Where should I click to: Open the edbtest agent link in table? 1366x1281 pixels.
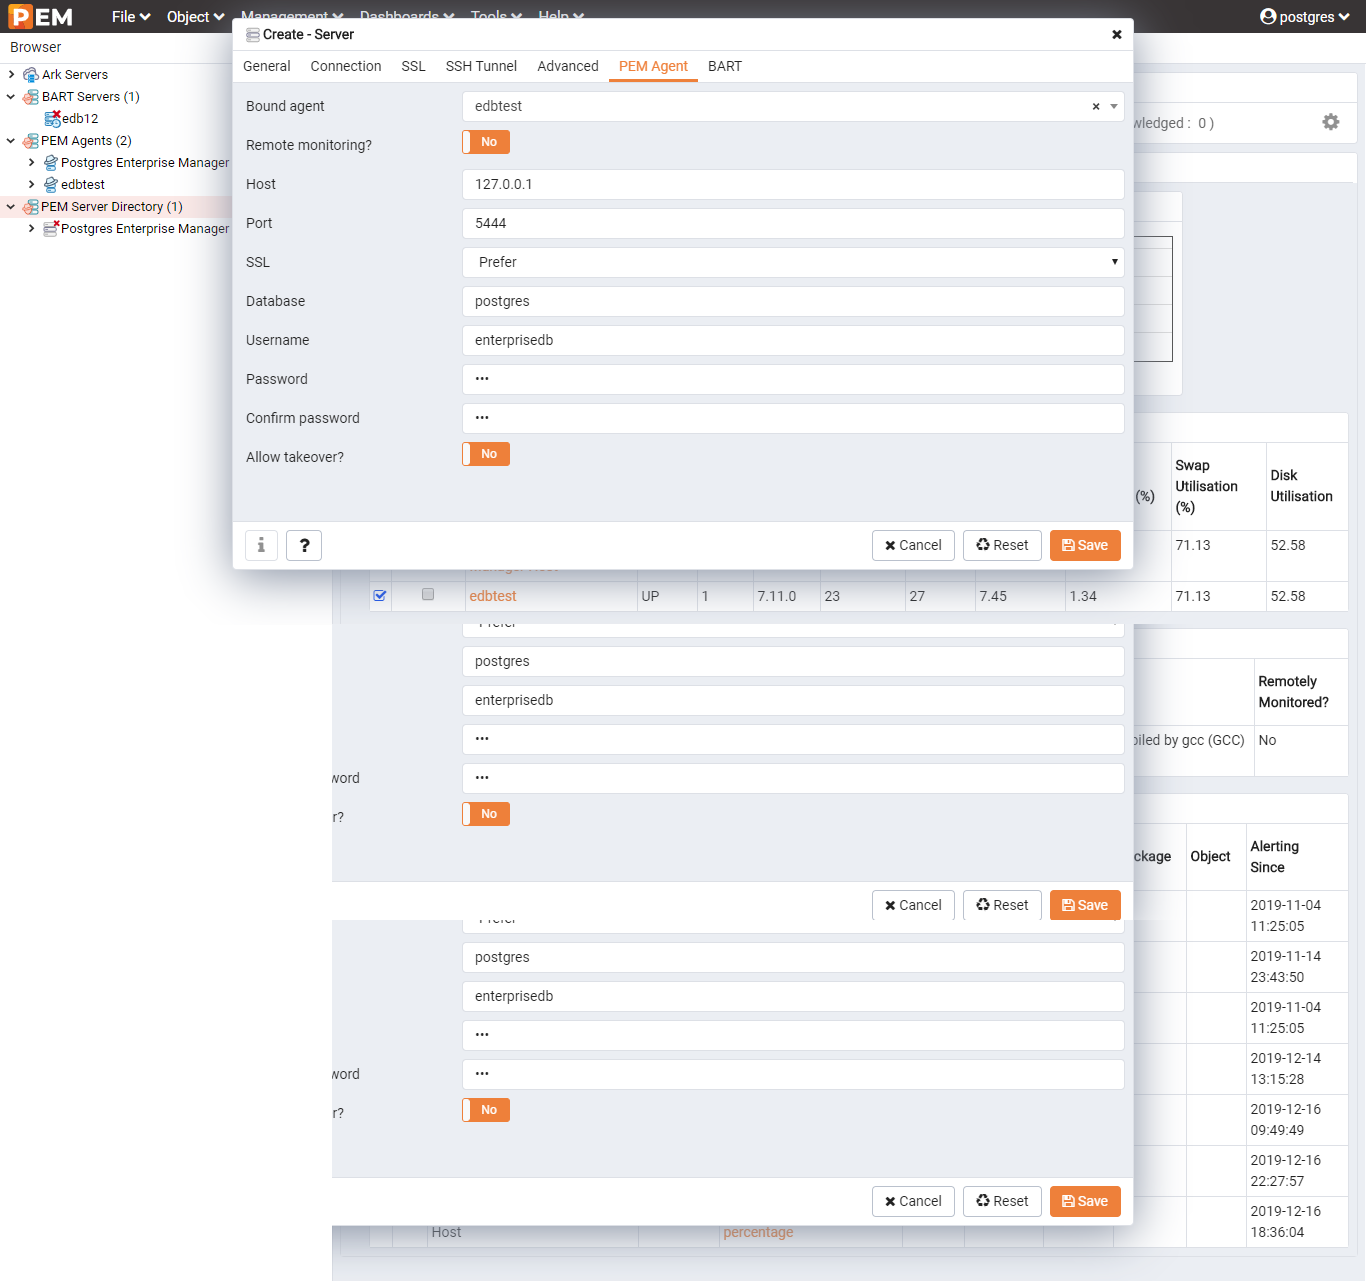coord(493,596)
